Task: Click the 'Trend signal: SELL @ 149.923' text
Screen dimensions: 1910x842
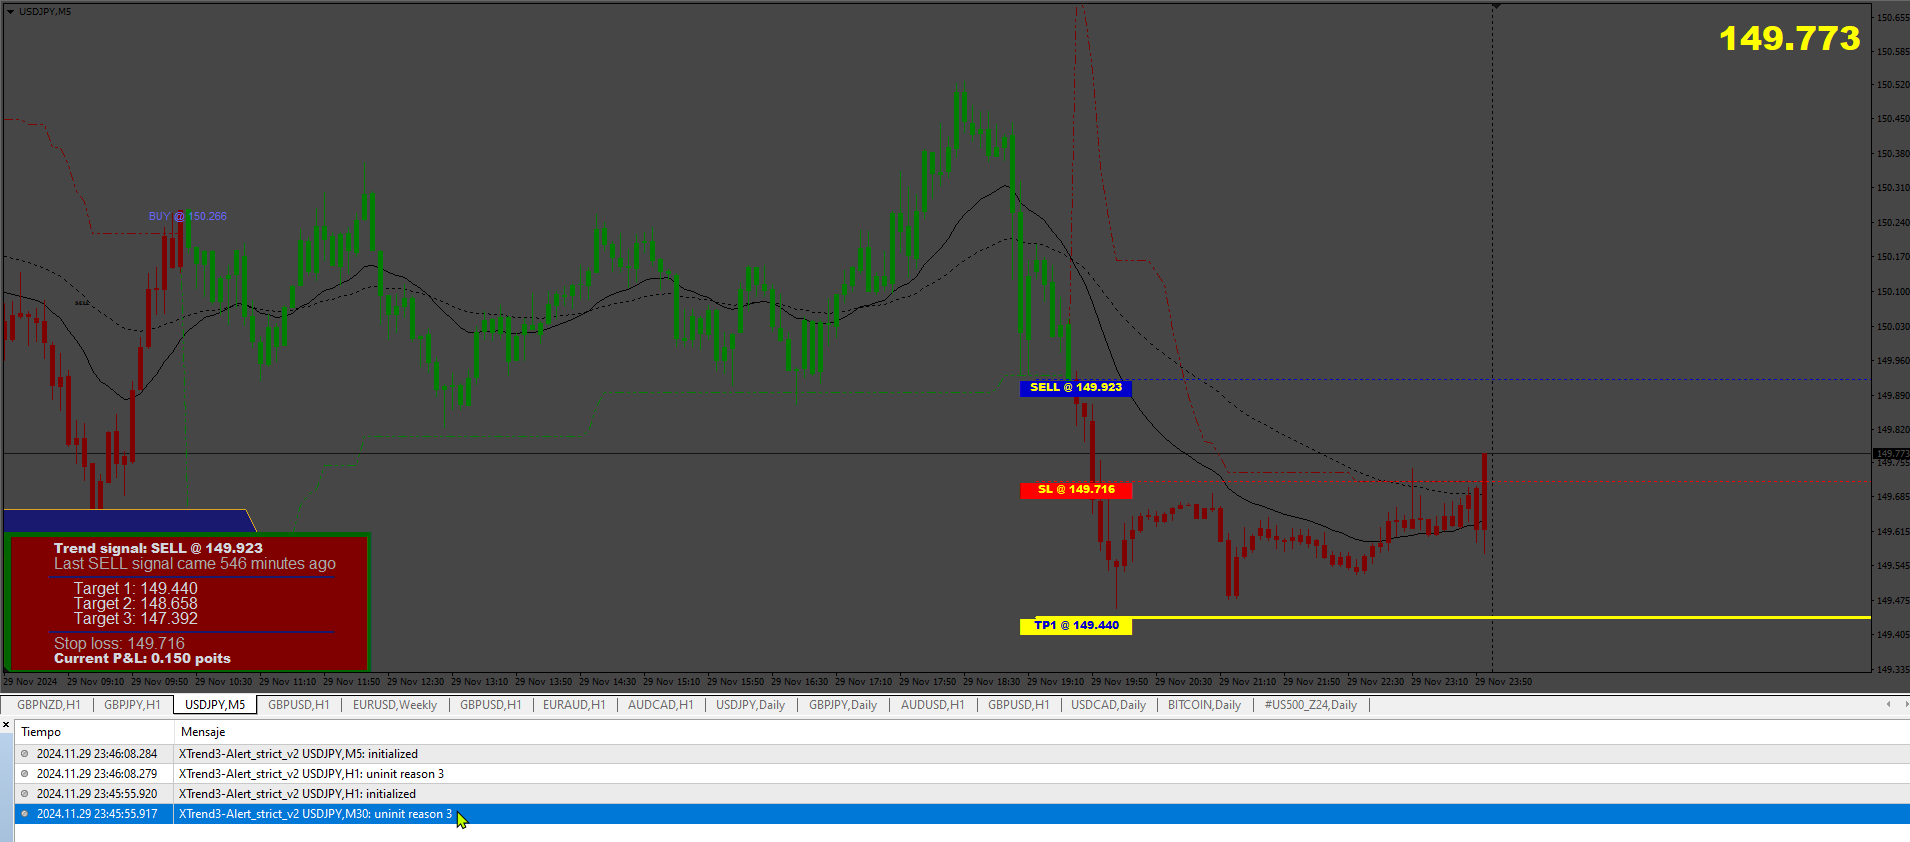Action: click(158, 548)
